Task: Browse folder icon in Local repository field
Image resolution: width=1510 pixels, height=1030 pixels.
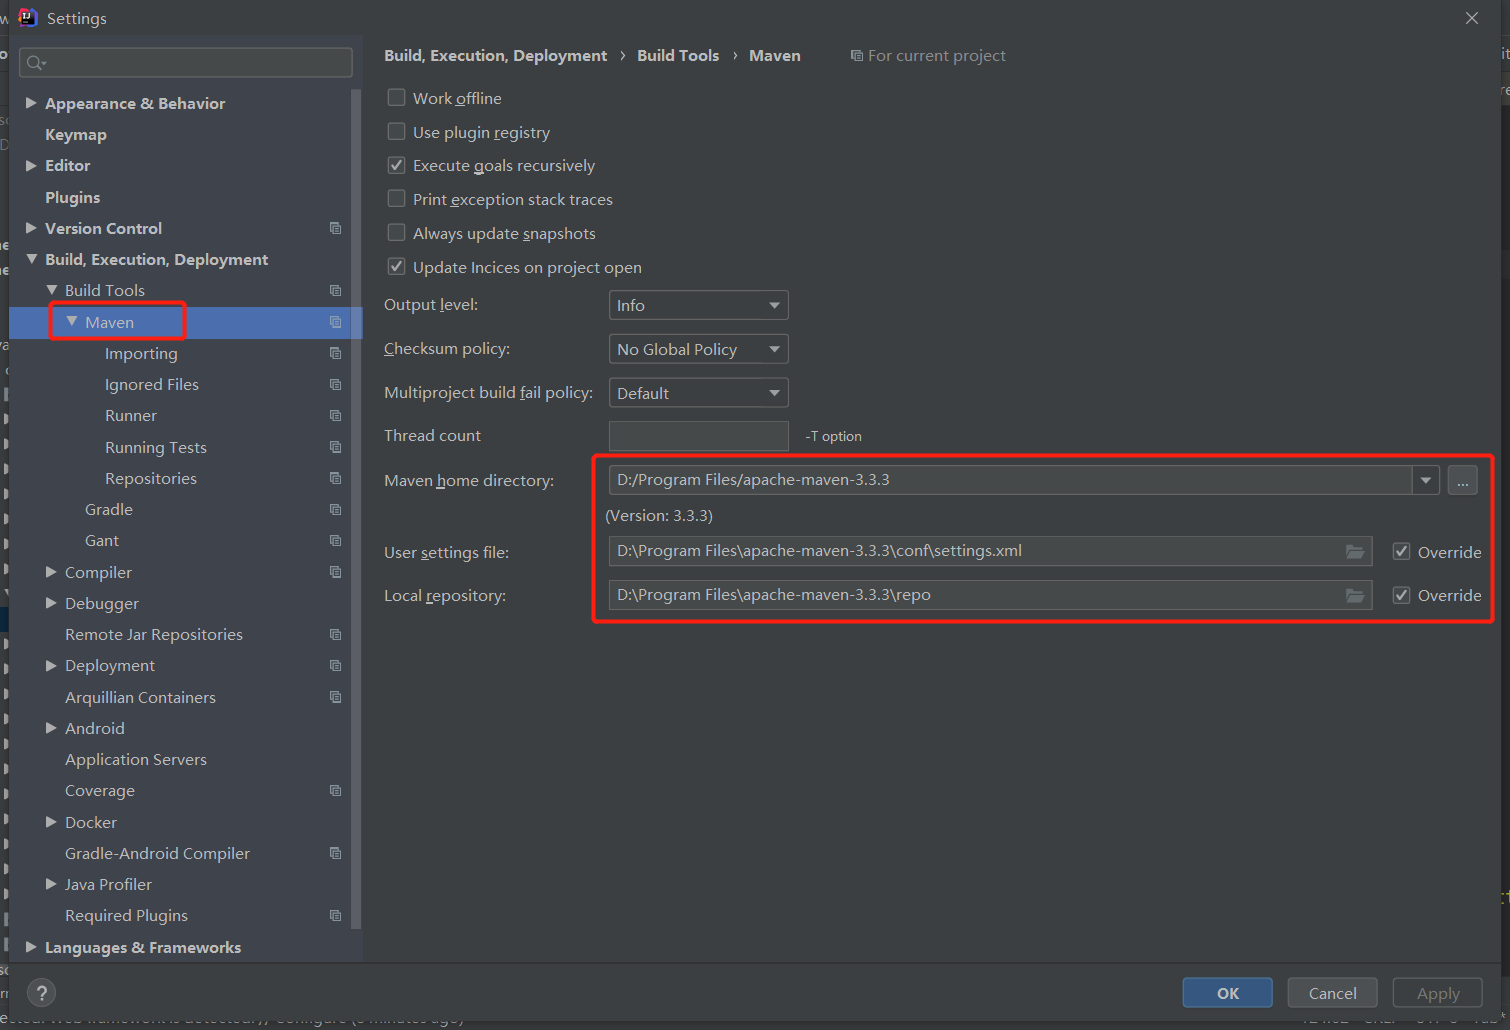Action: (x=1355, y=595)
